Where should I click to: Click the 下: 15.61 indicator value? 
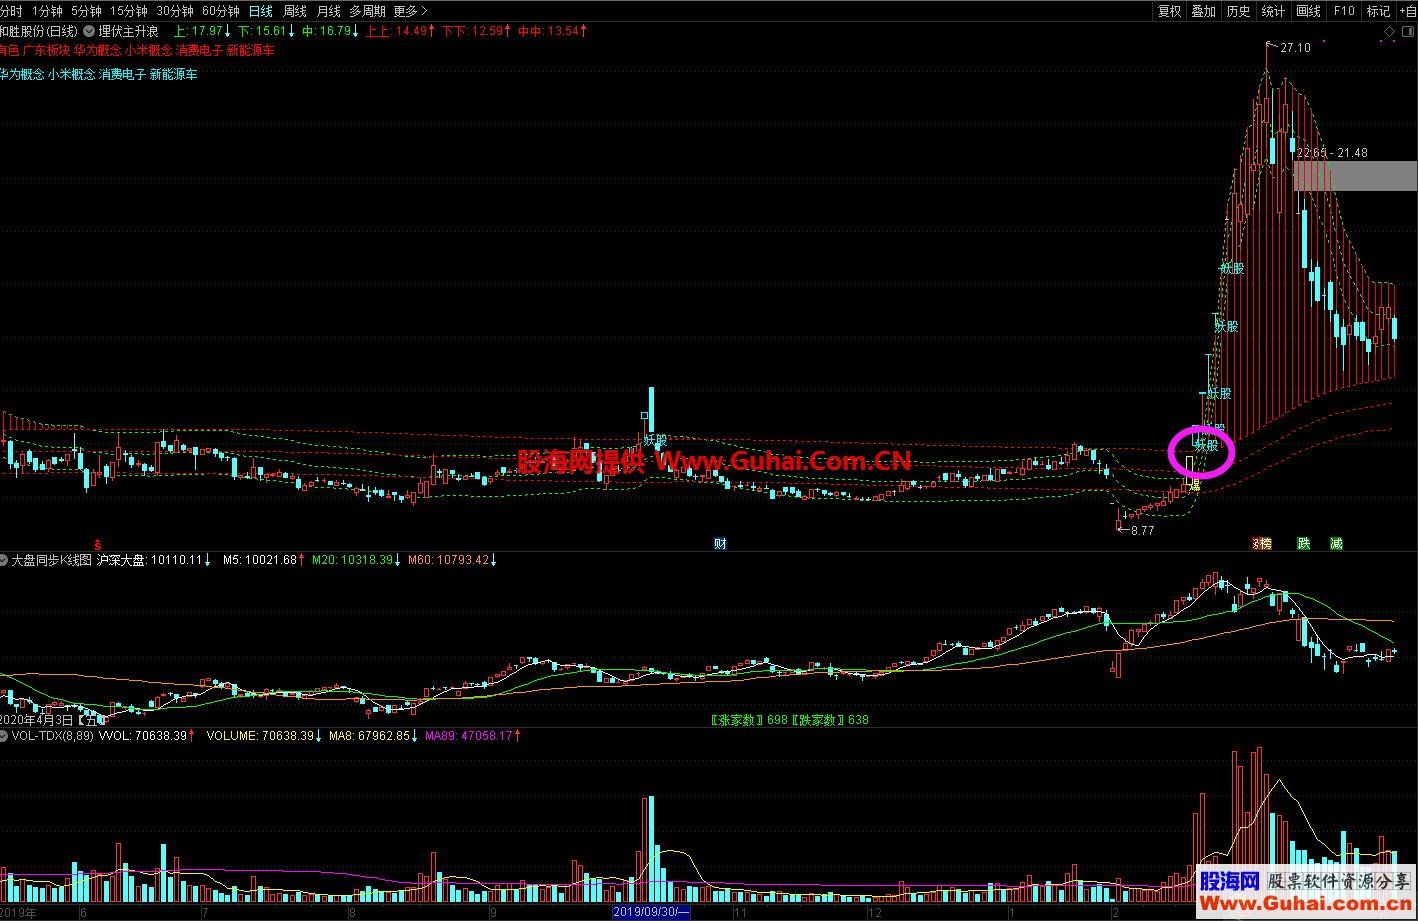(266, 31)
